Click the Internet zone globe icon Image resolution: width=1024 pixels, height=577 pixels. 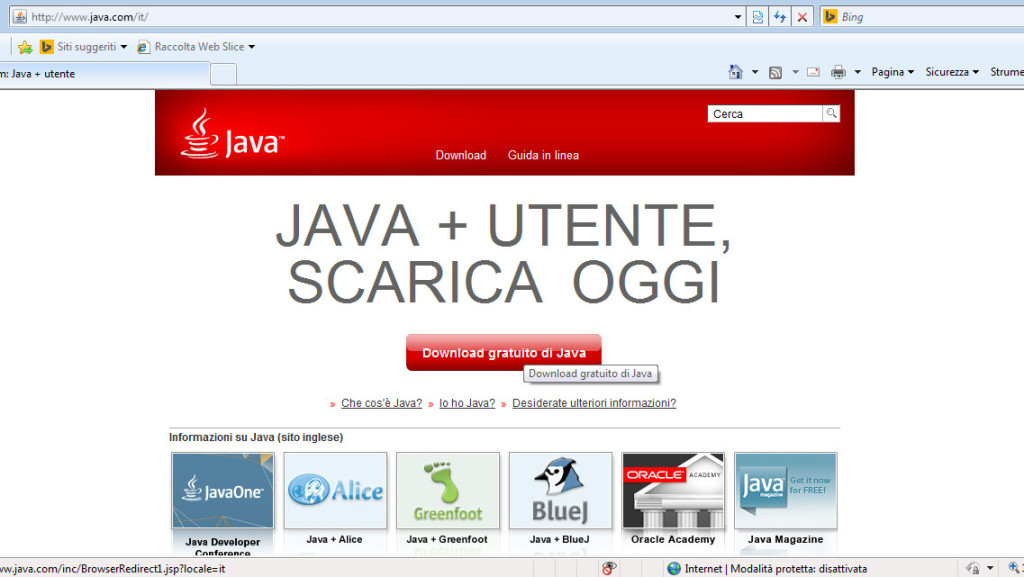tap(674, 569)
